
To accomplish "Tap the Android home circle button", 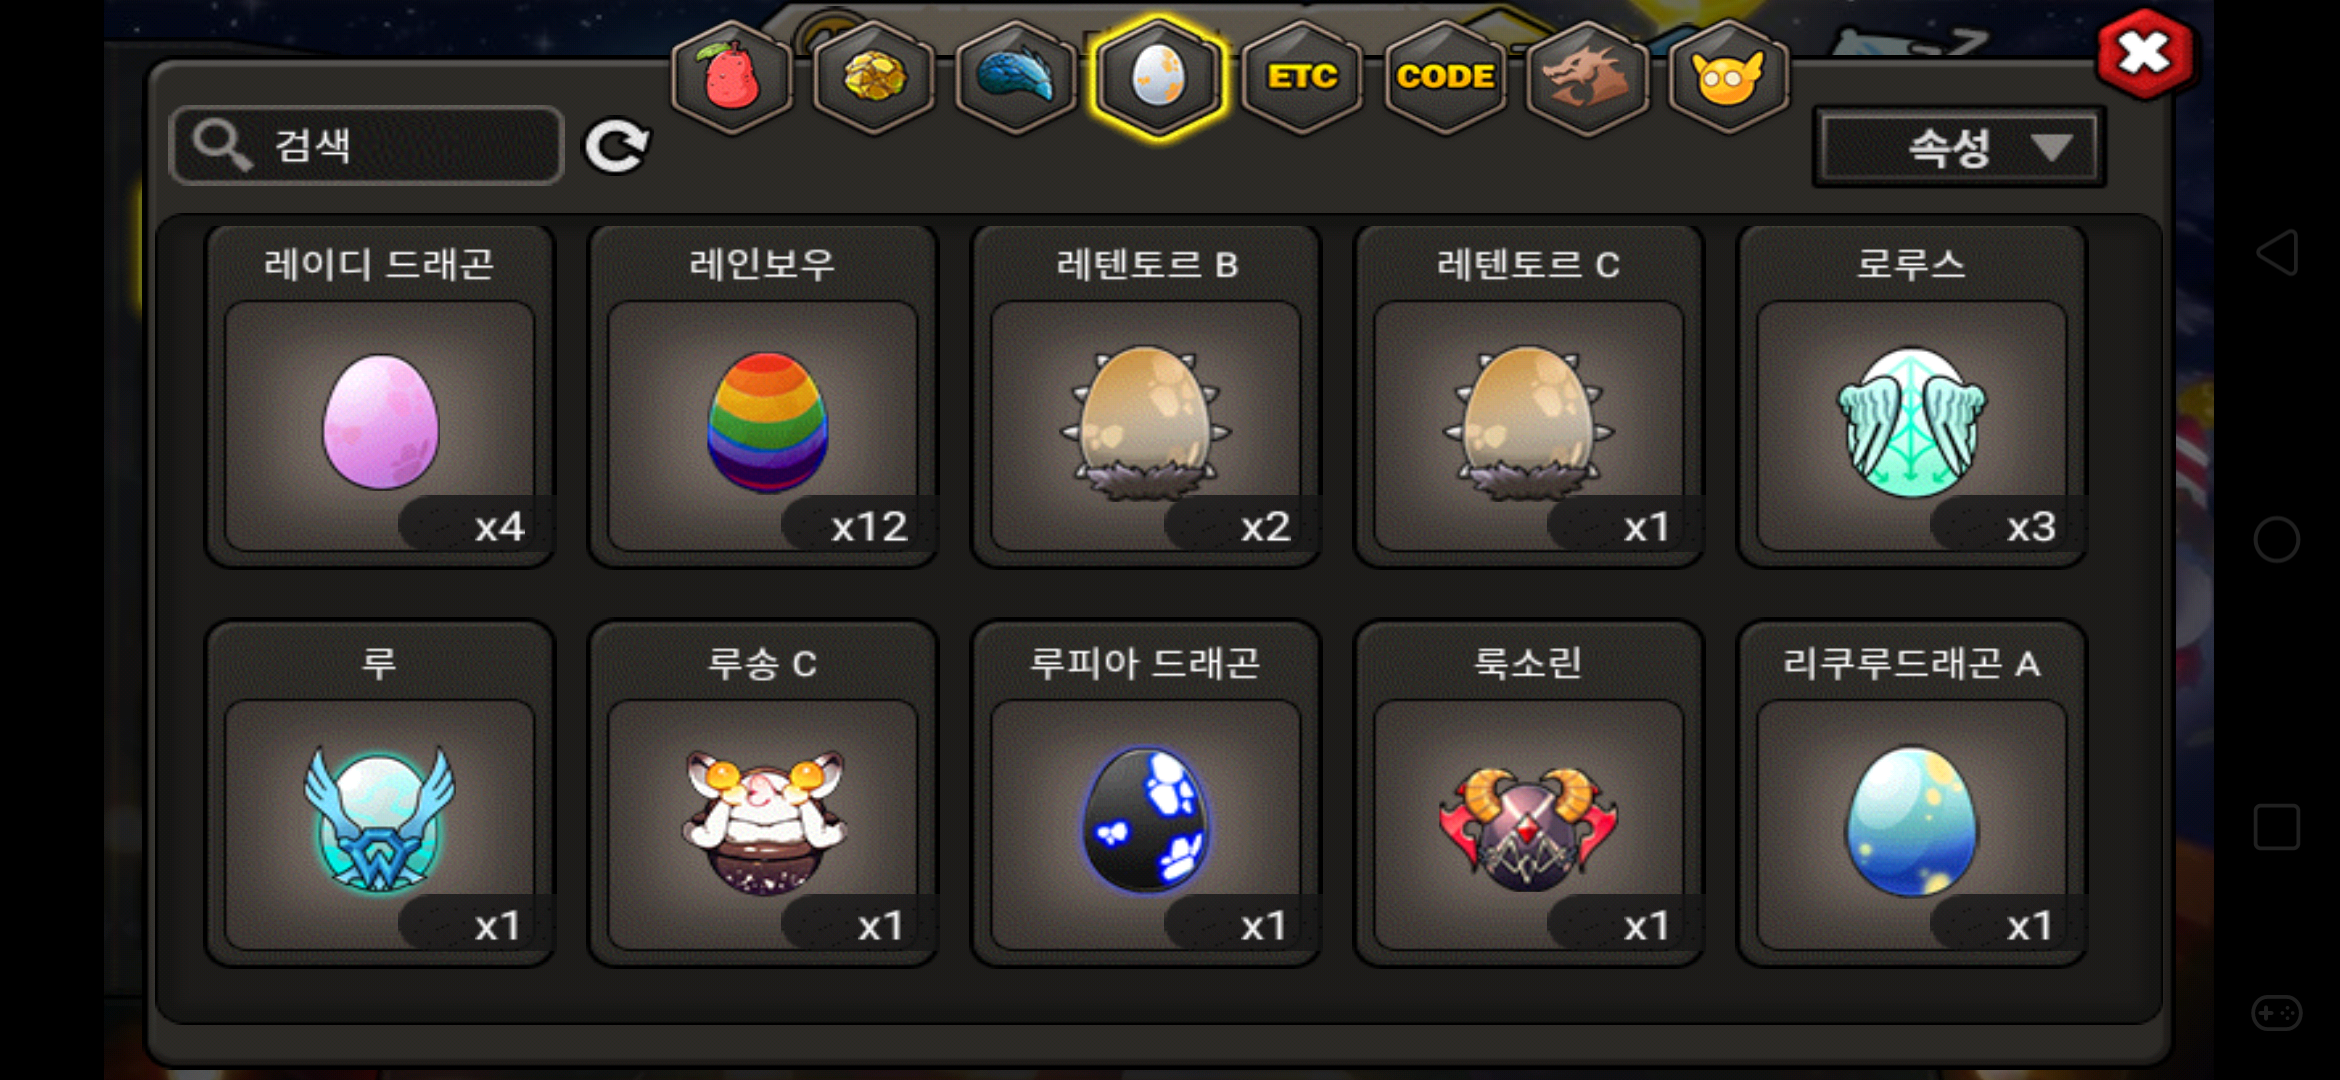I will pos(2277,540).
